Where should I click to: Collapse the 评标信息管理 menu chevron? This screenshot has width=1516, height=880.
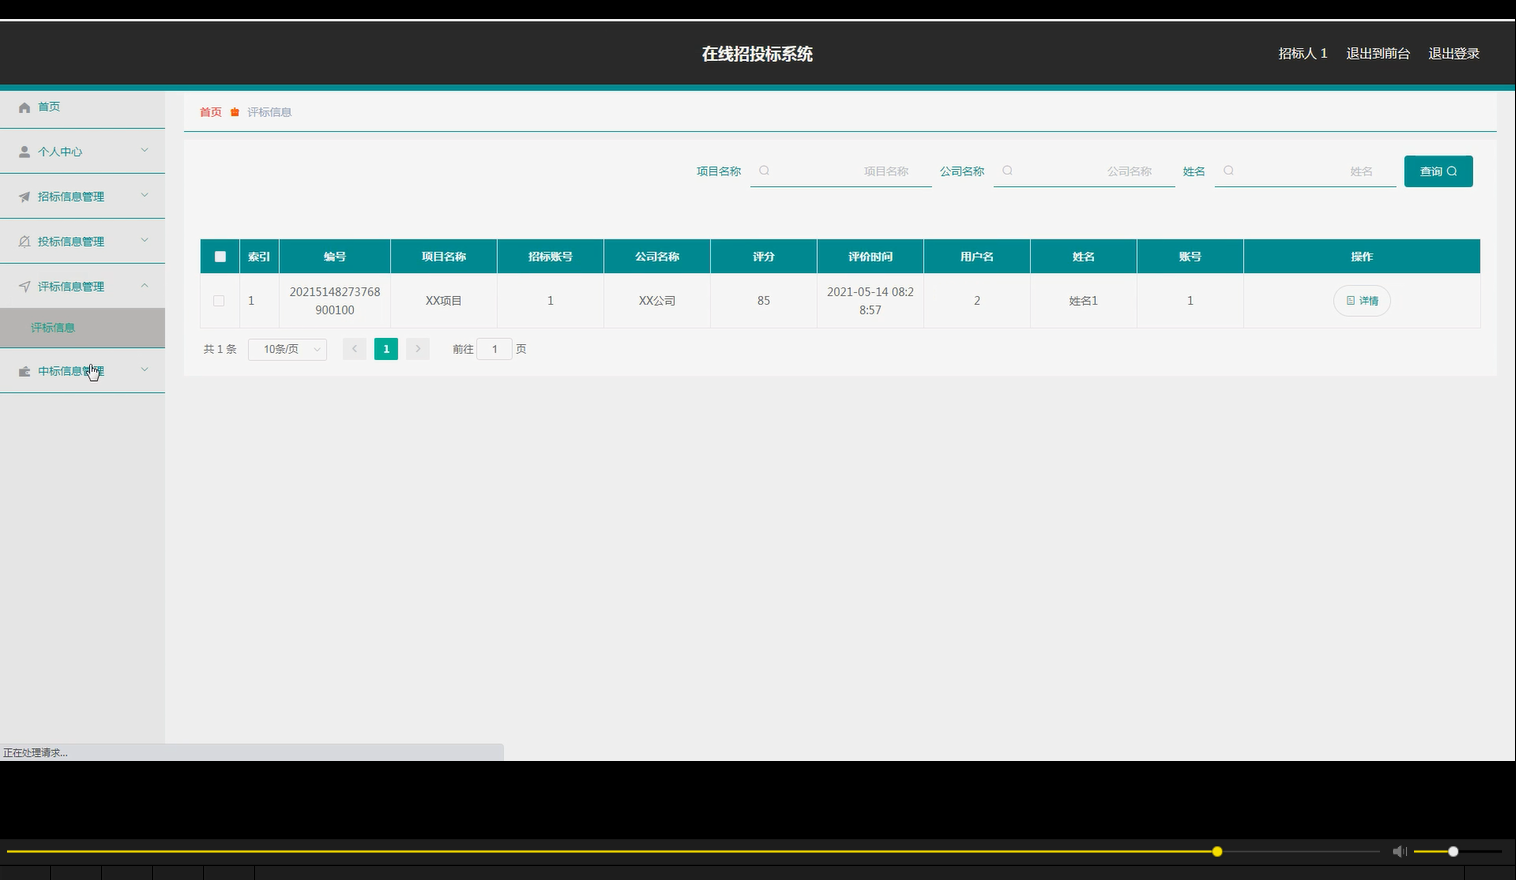click(144, 286)
